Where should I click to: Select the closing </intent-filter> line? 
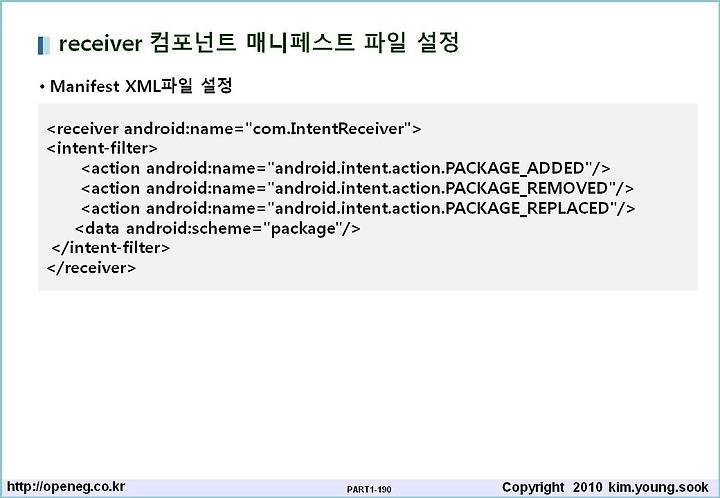point(111,248)
